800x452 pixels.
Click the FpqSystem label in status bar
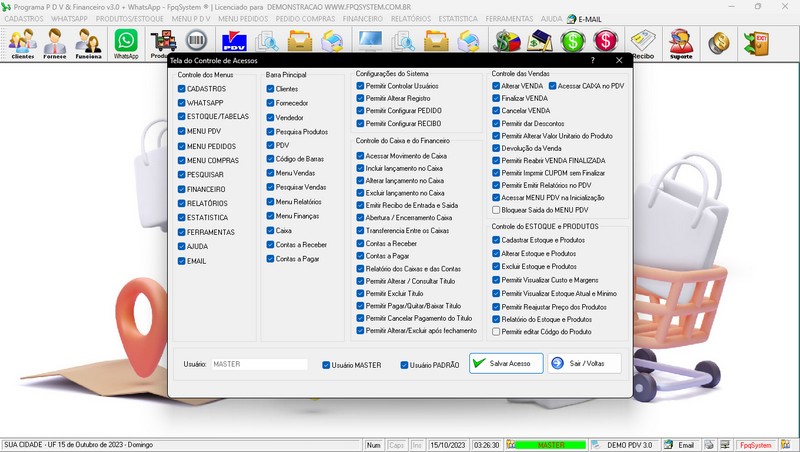[x=756, y=445]
